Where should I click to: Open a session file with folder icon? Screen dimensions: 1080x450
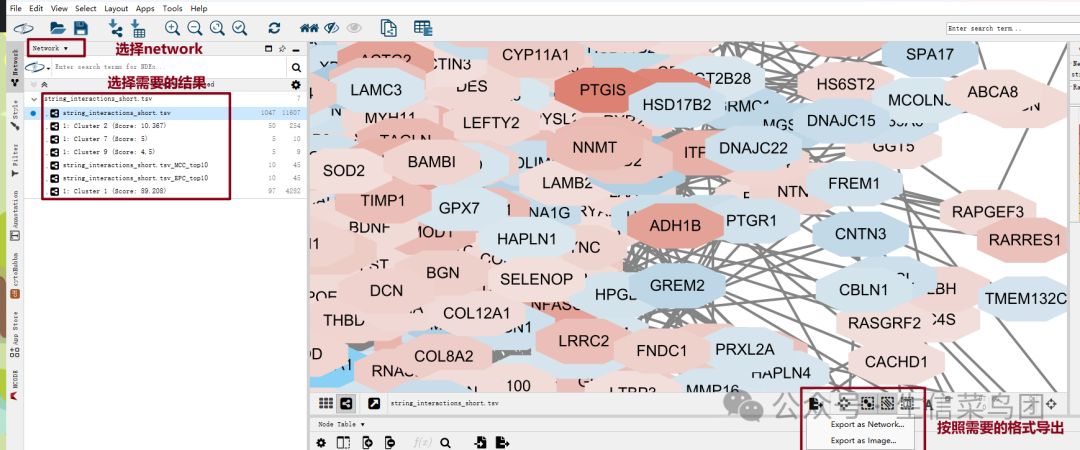[x=58, y=28]
